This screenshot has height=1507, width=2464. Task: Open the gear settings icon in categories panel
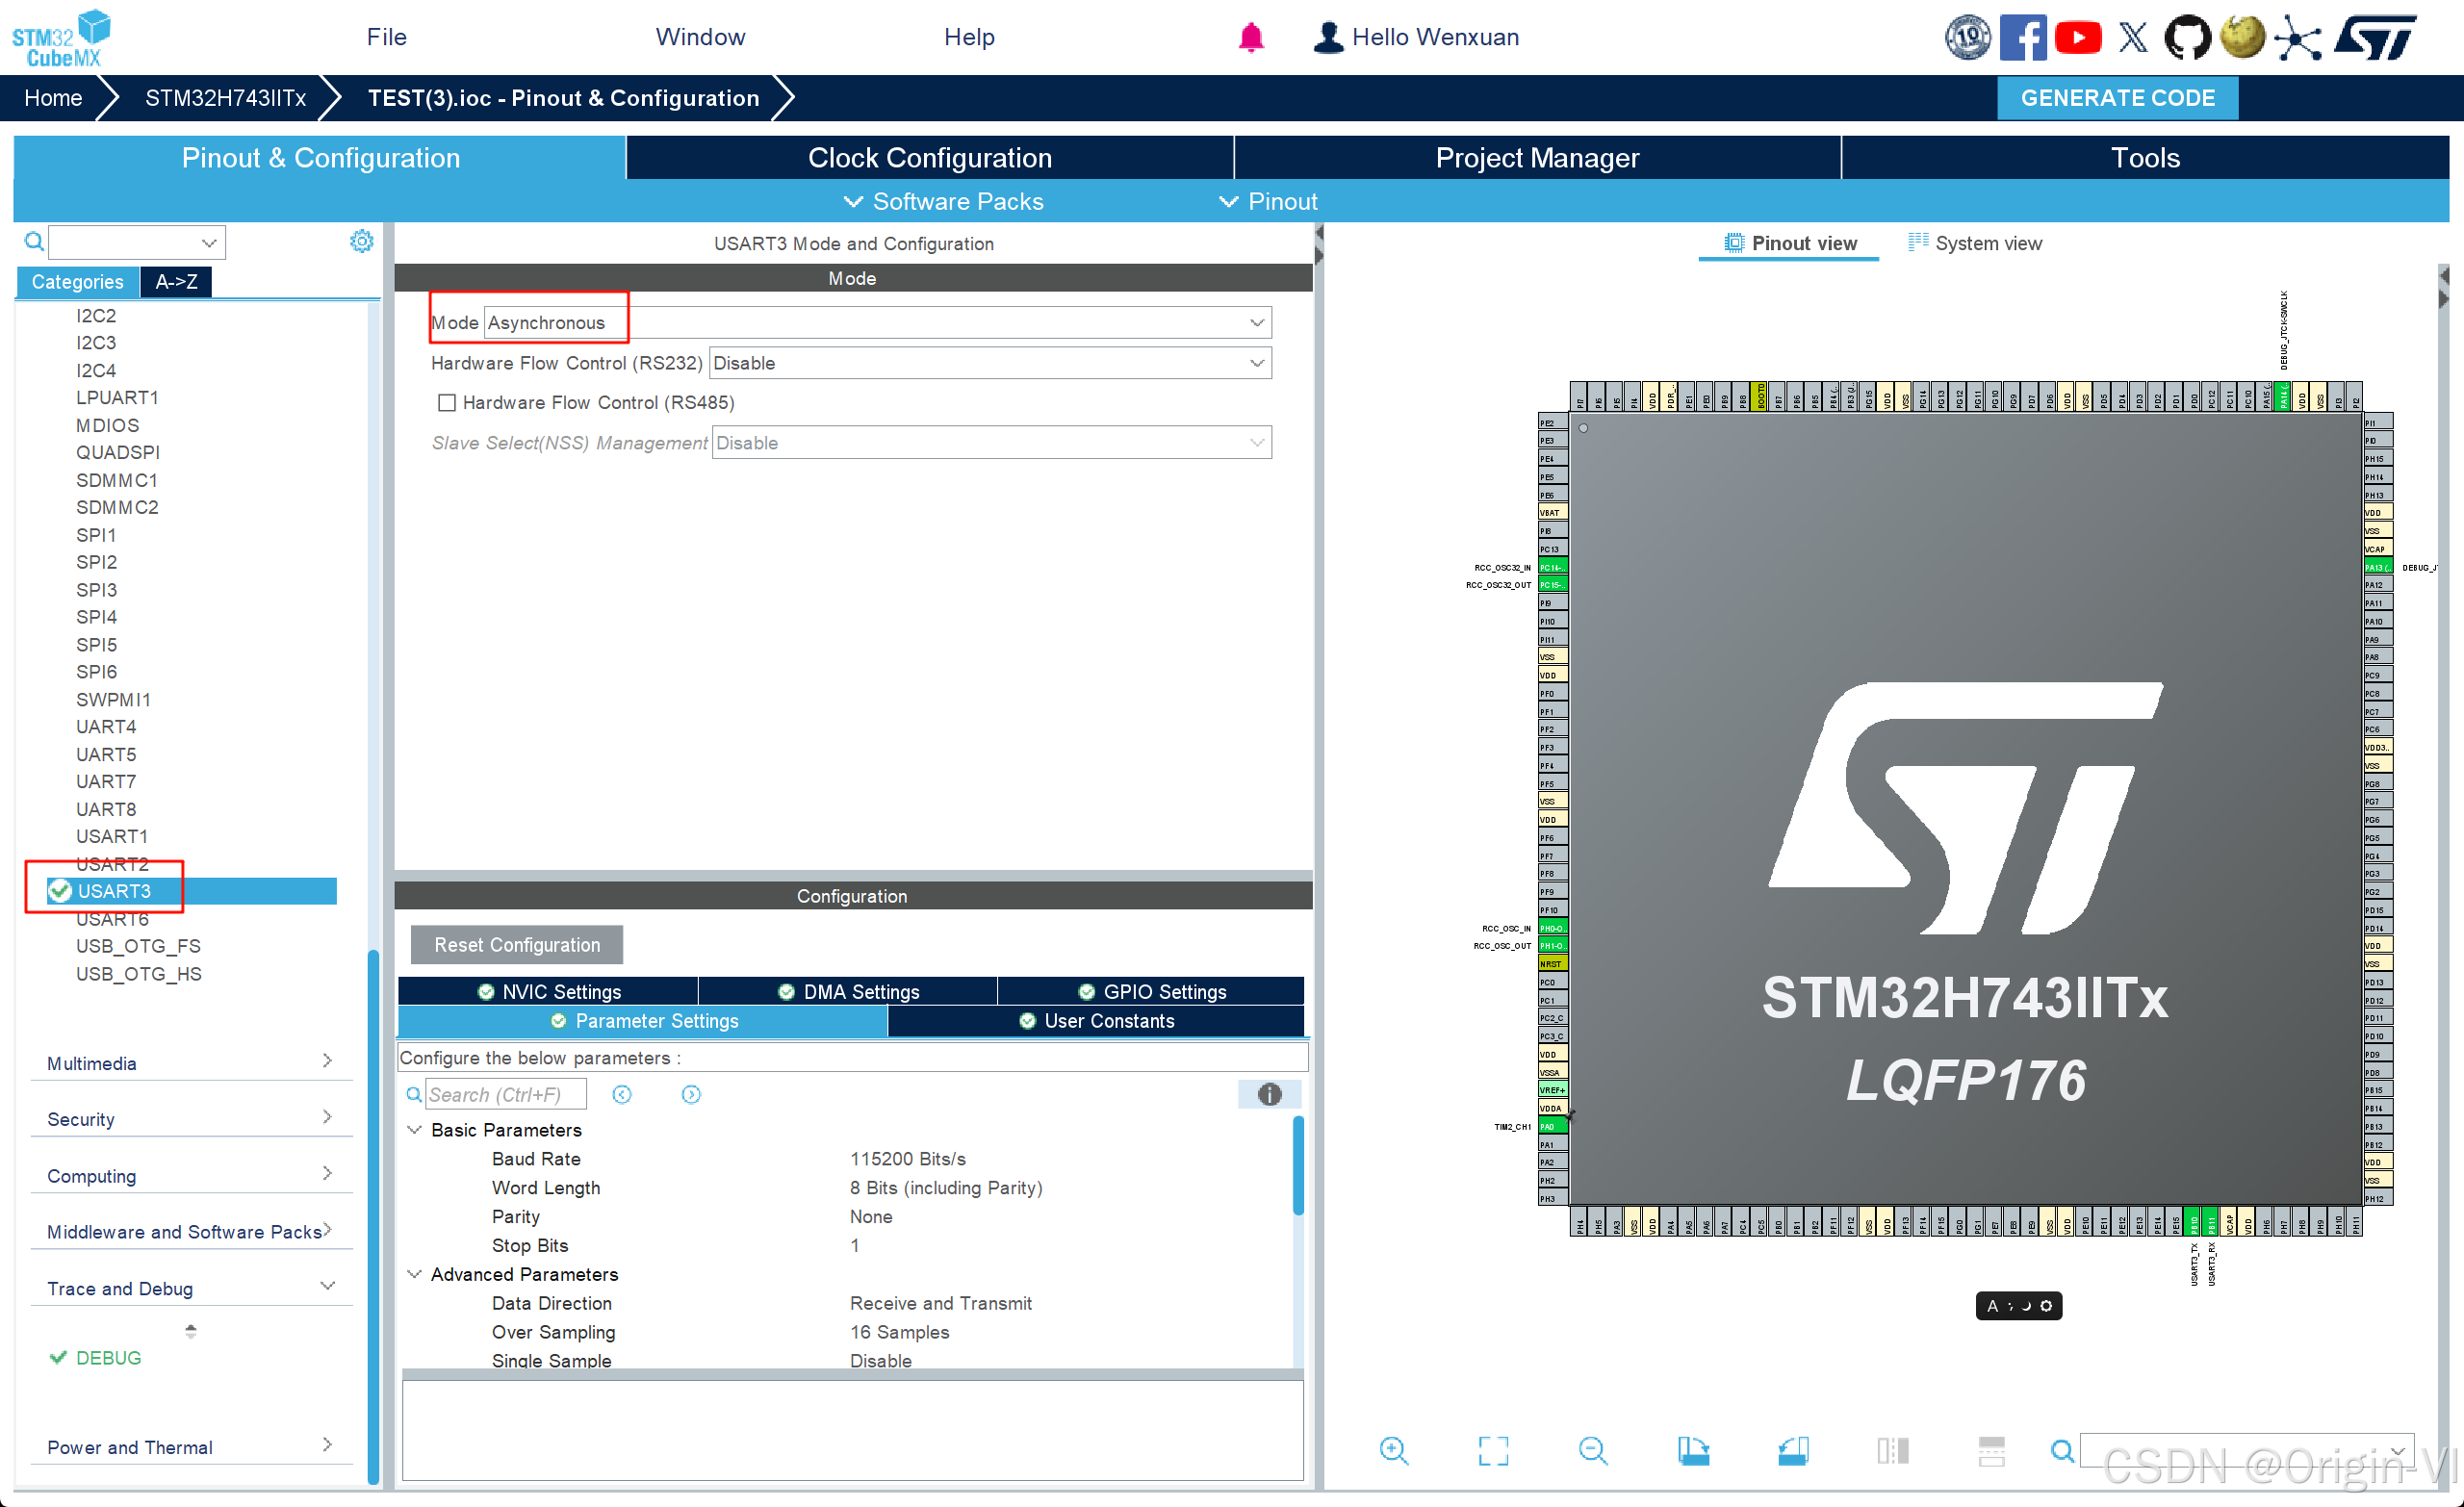point(361,241)
